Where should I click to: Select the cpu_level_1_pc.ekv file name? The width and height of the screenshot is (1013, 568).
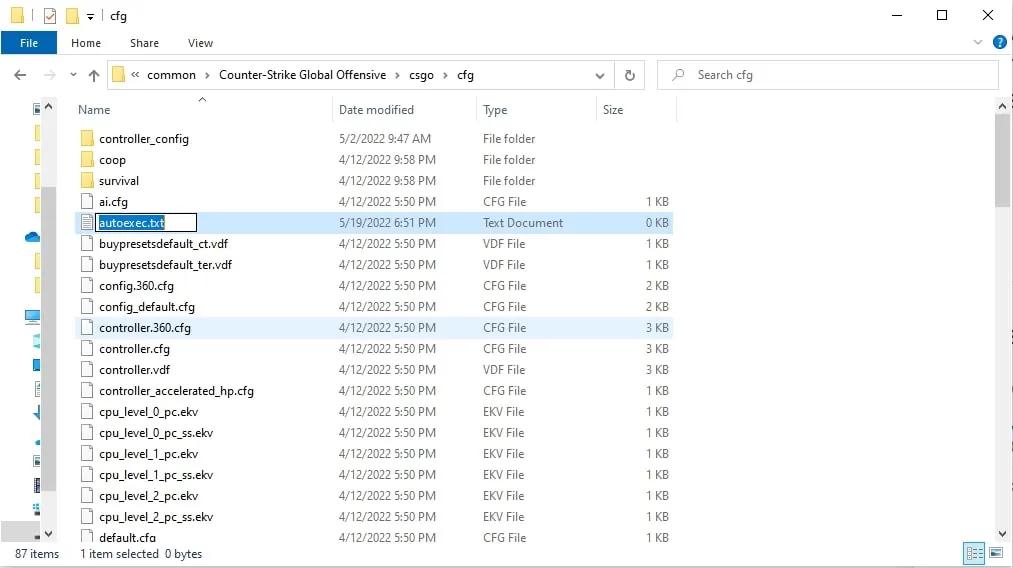(x=149, y=454)
